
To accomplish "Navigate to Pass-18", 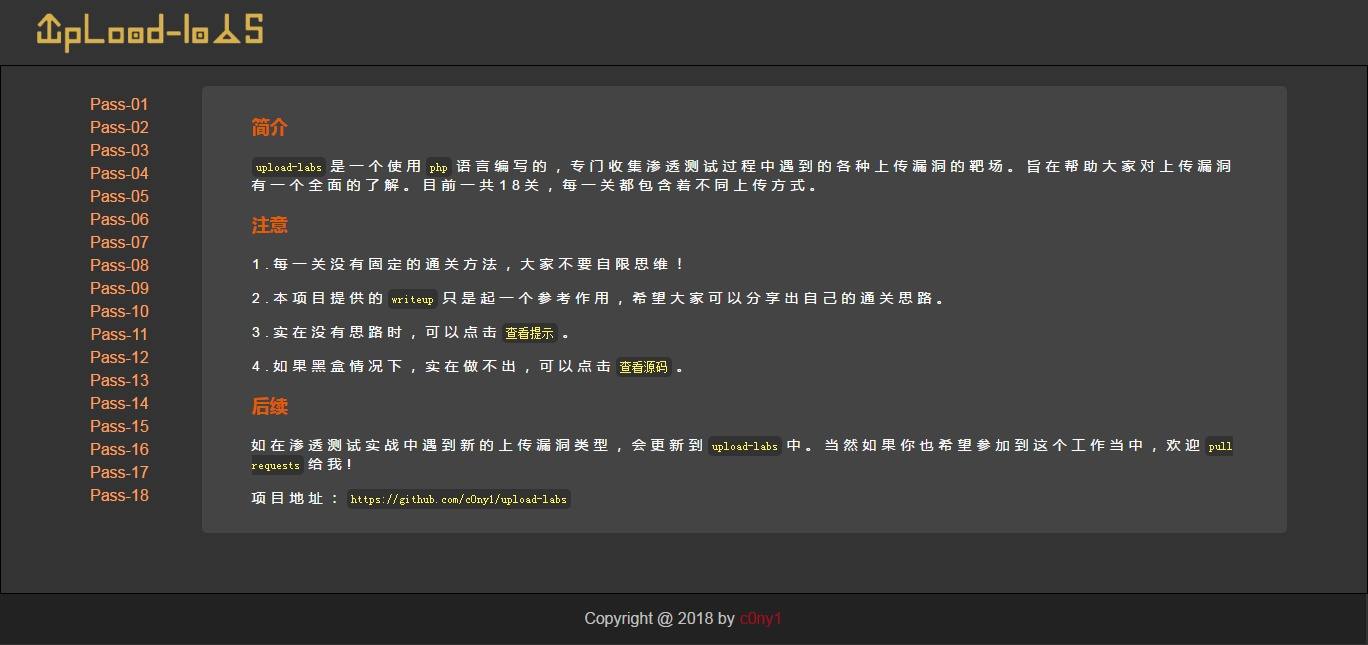I will [119, 495].
